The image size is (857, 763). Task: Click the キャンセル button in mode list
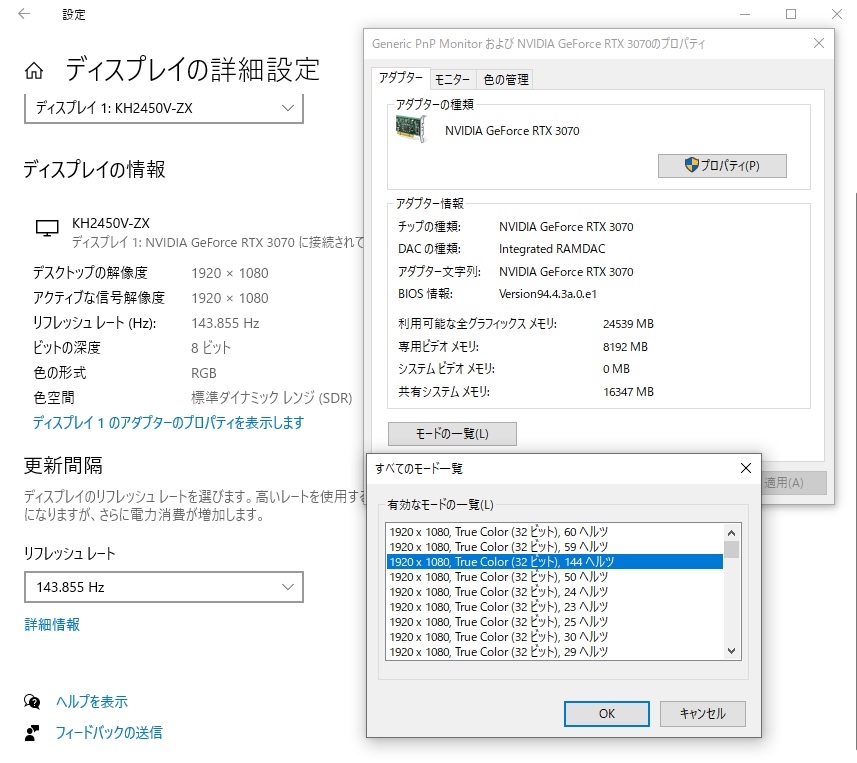702,714
